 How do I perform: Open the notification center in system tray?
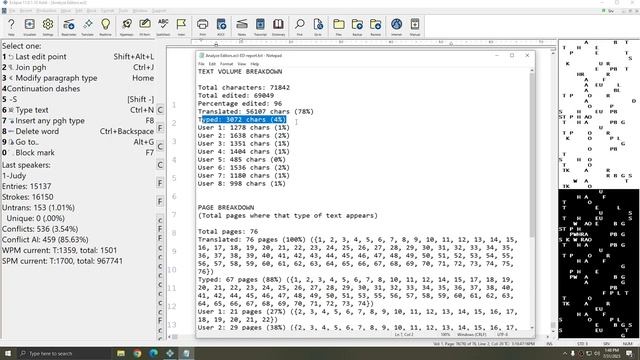pyautogui.click(x=629, y=353)
